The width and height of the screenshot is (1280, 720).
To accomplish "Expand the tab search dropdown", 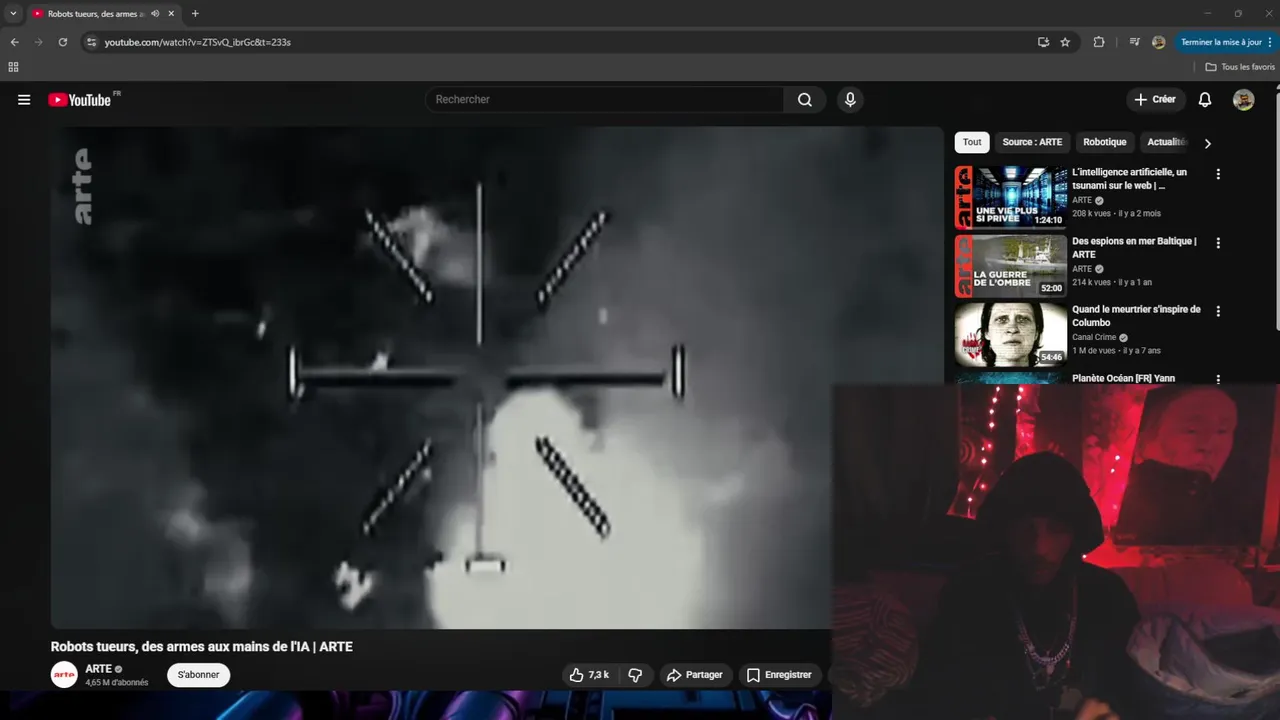I will pos(13,14).
